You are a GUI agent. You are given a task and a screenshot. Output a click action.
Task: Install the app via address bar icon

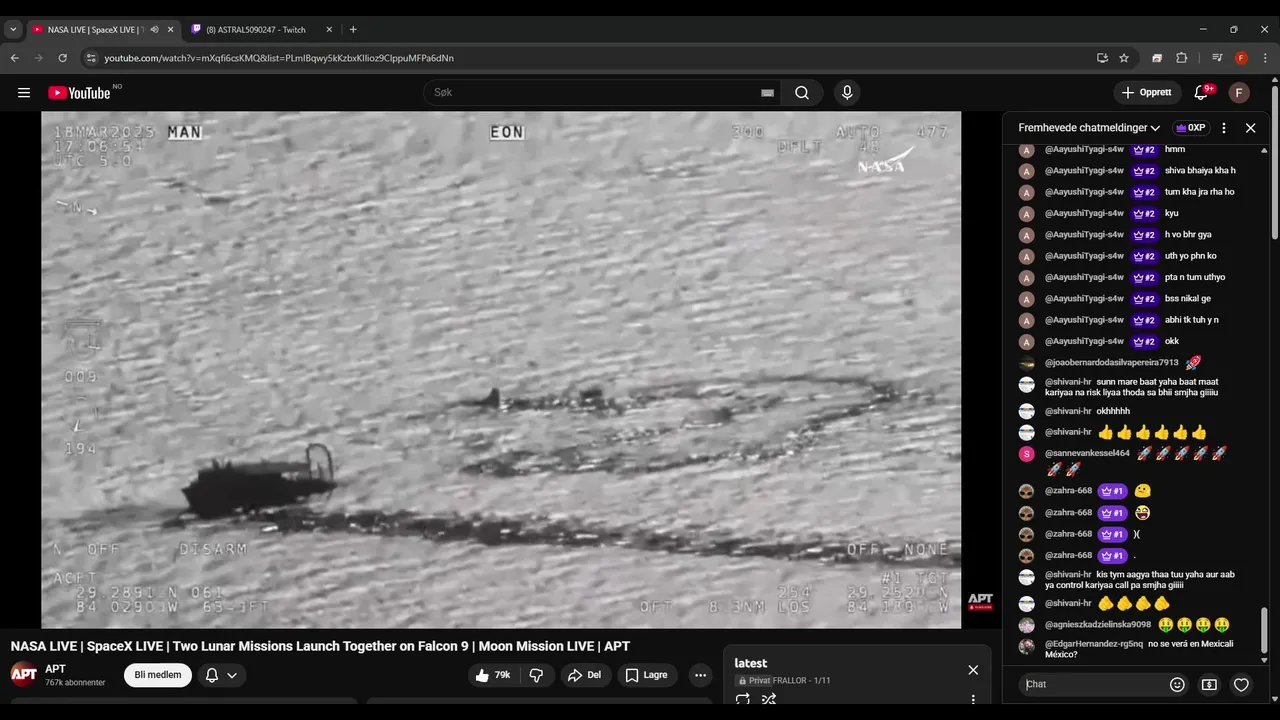coord(1102,58)
